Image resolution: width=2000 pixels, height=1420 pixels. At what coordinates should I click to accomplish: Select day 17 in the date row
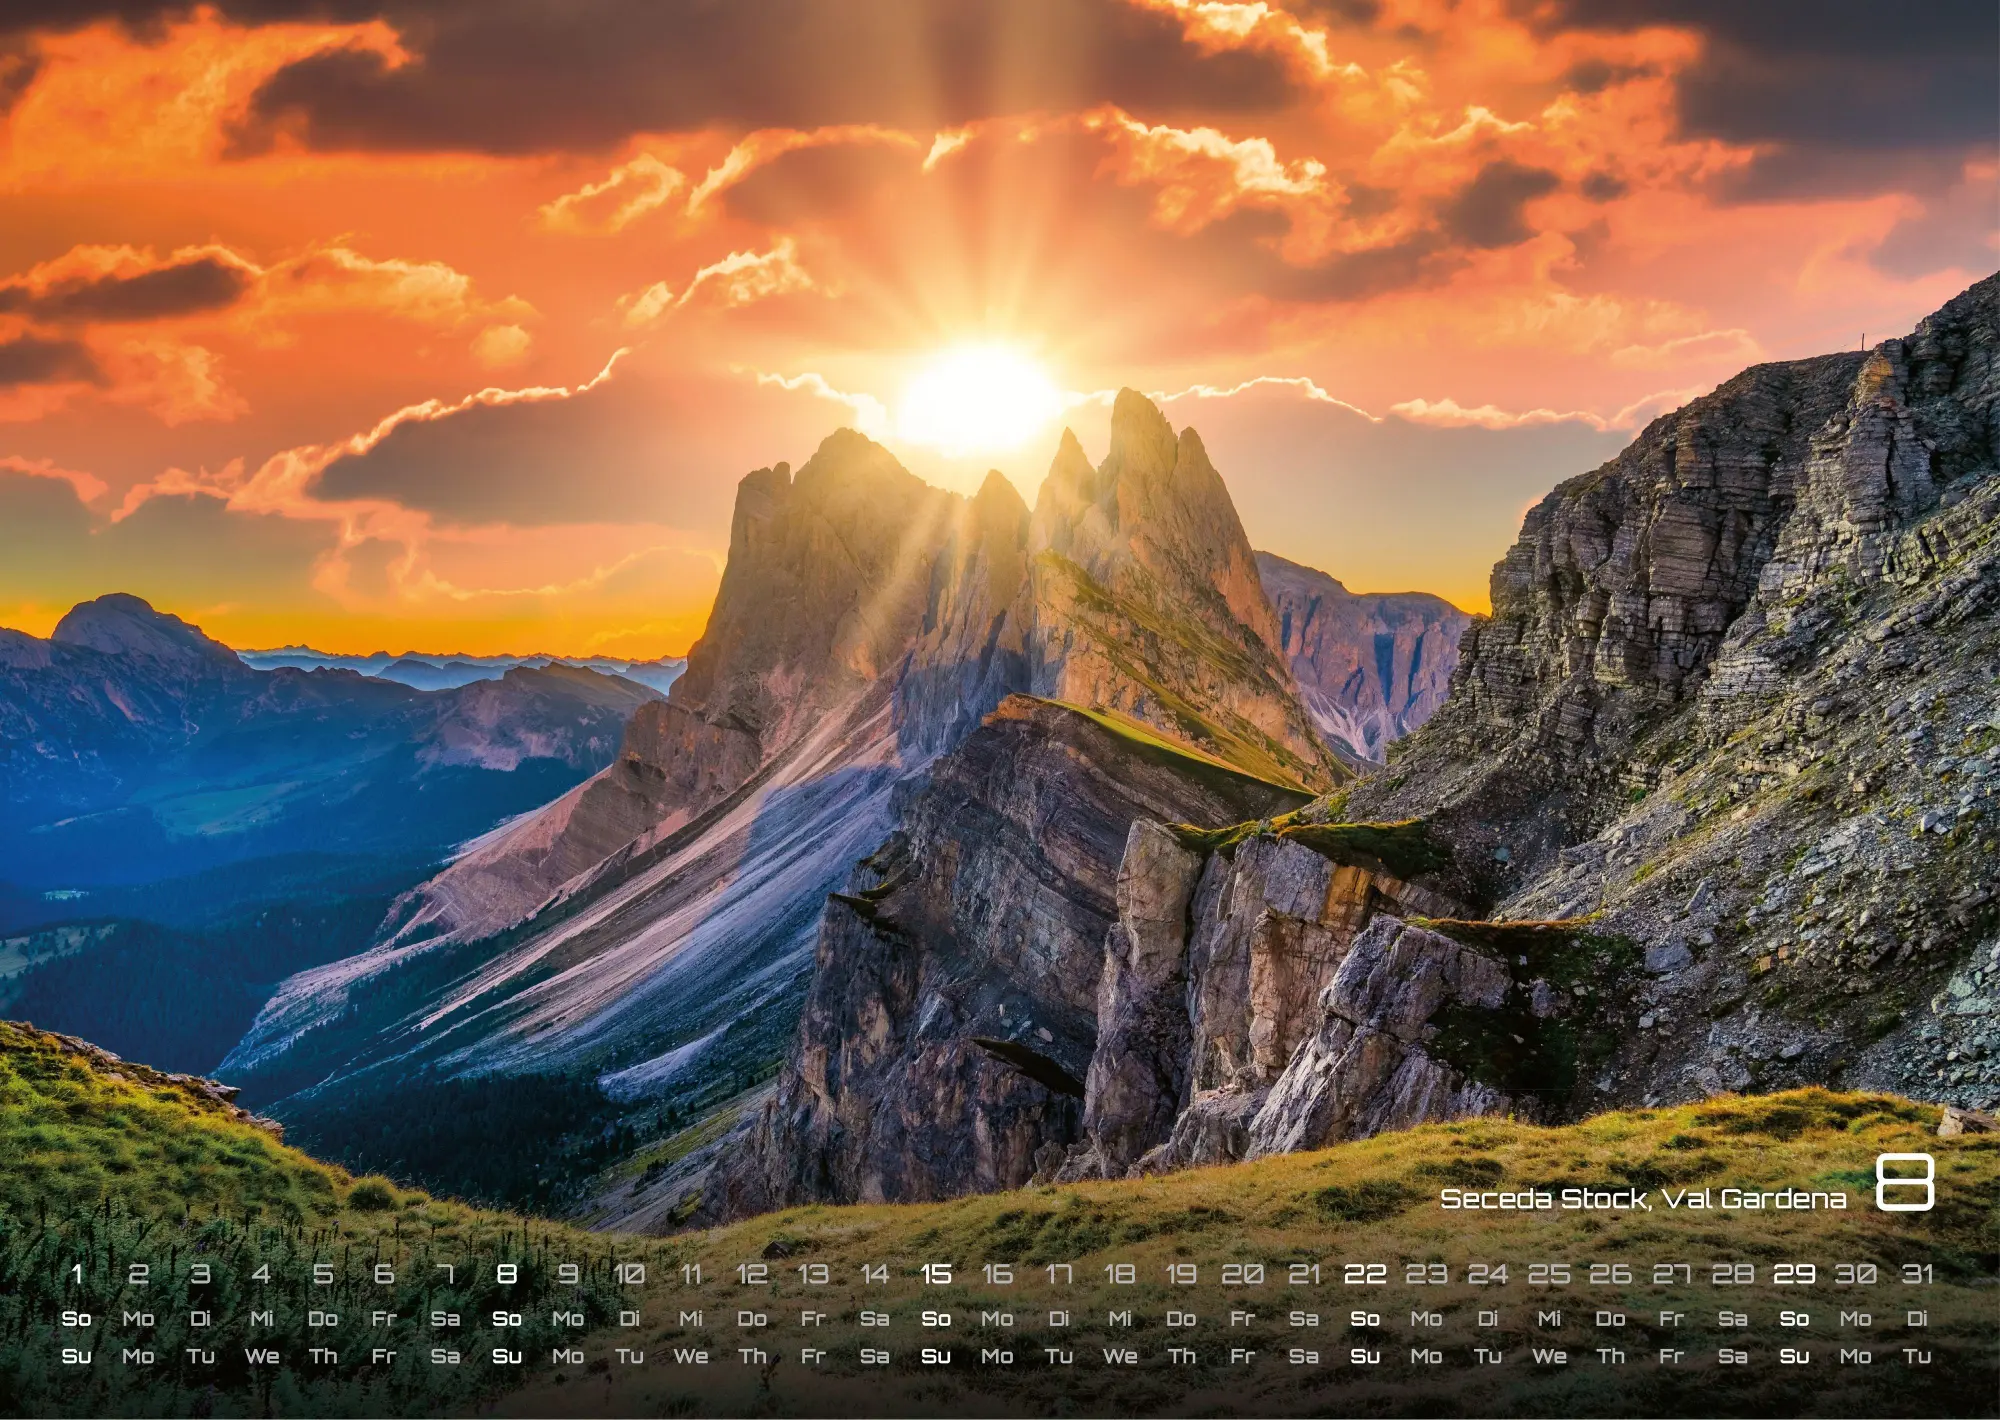click(1059, 1274)
